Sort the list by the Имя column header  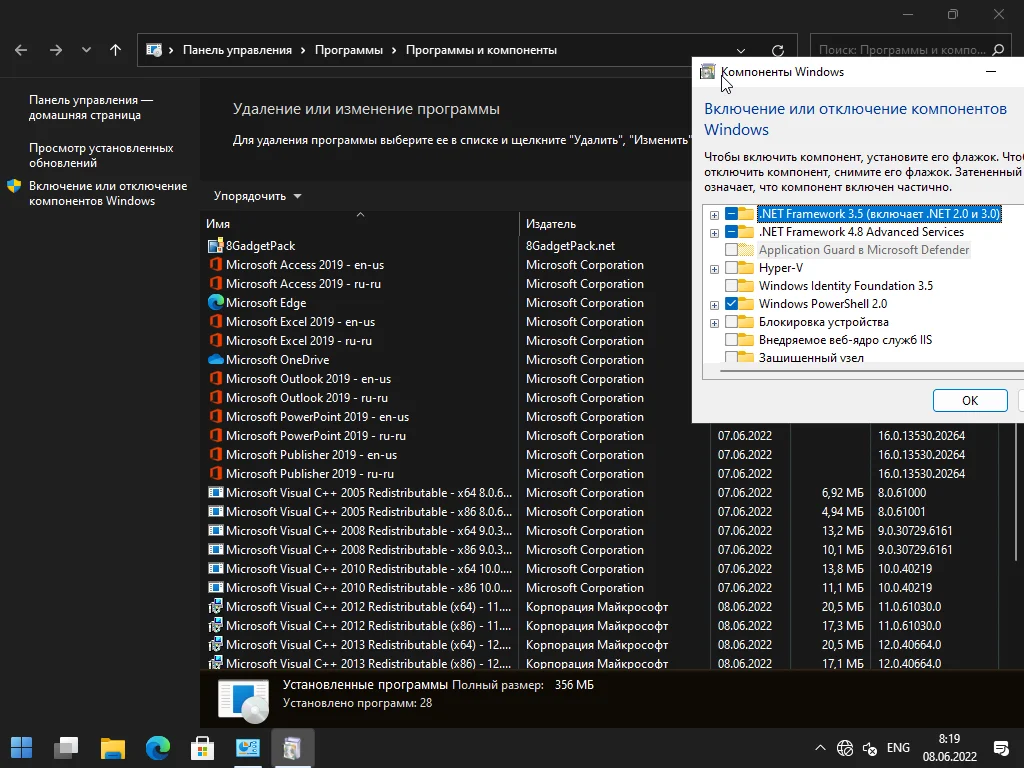point(219,224)
